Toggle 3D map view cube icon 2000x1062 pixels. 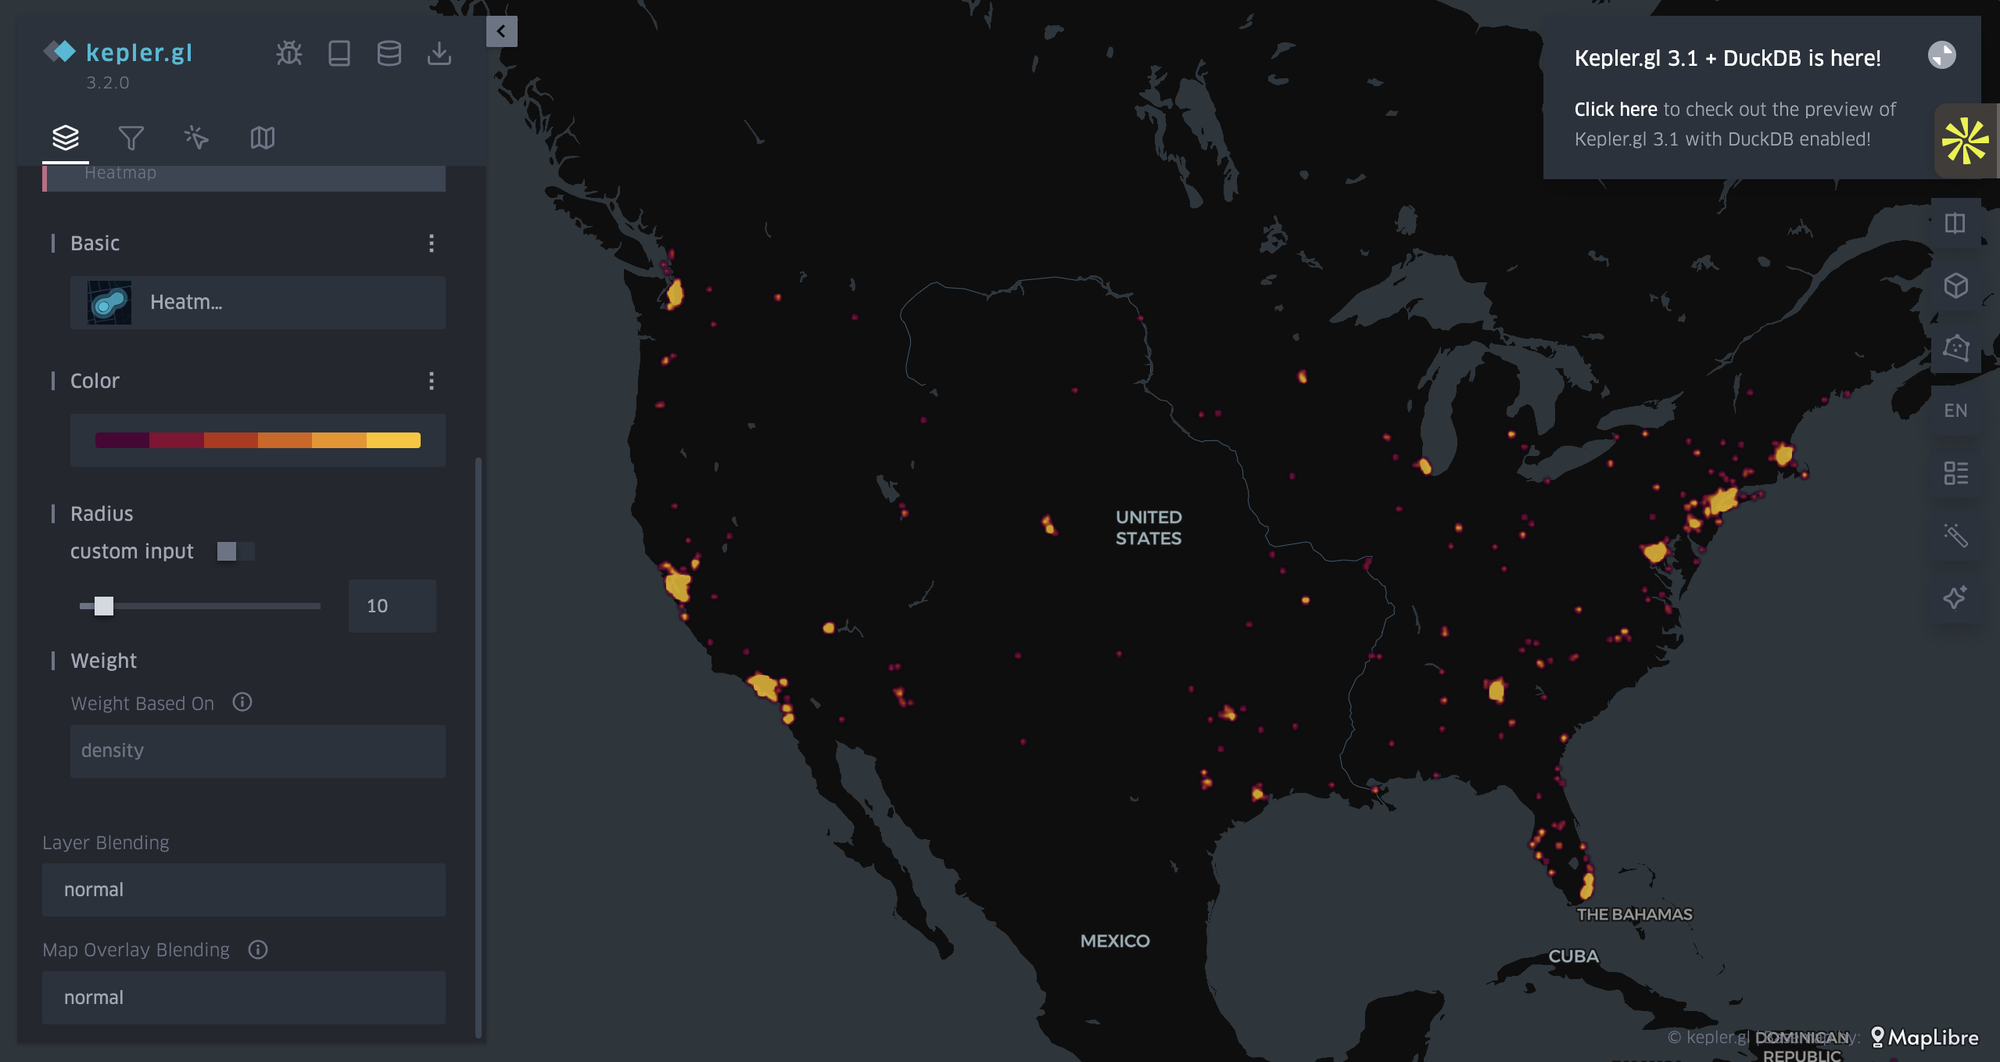pyautogui.click(x=1955, y=286)
